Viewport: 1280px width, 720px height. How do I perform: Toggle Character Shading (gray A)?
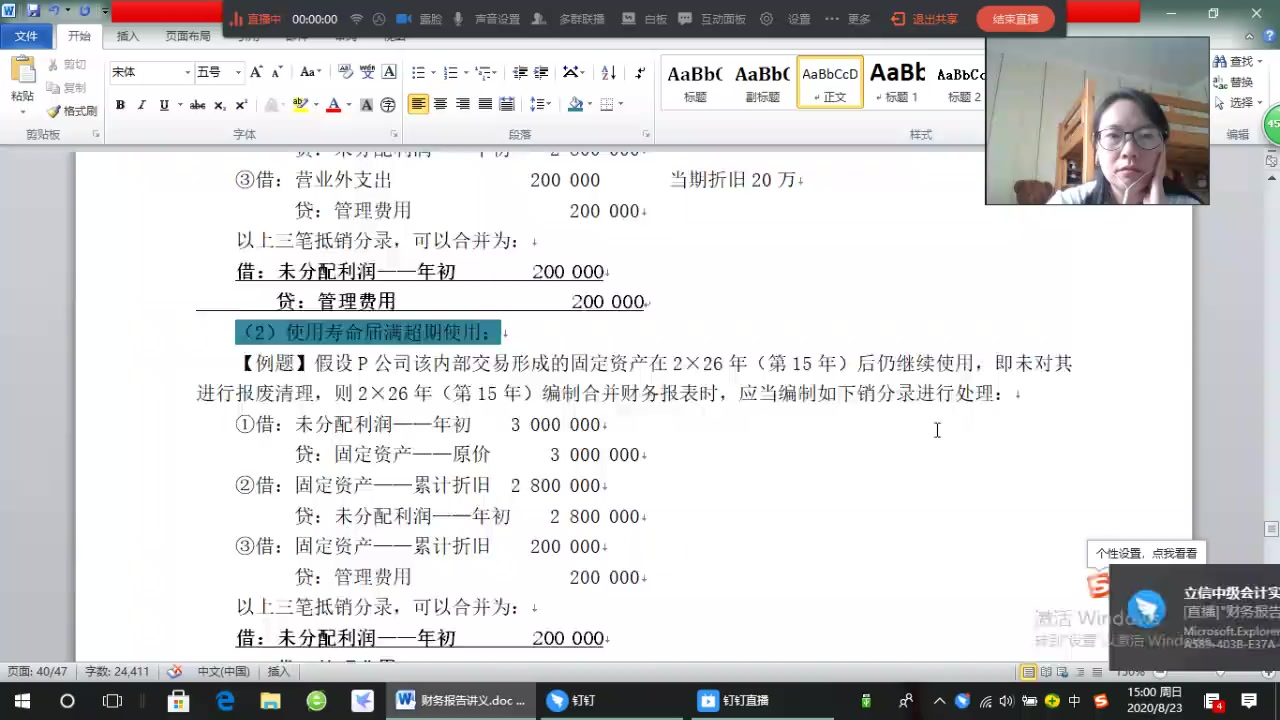(366, 105)
